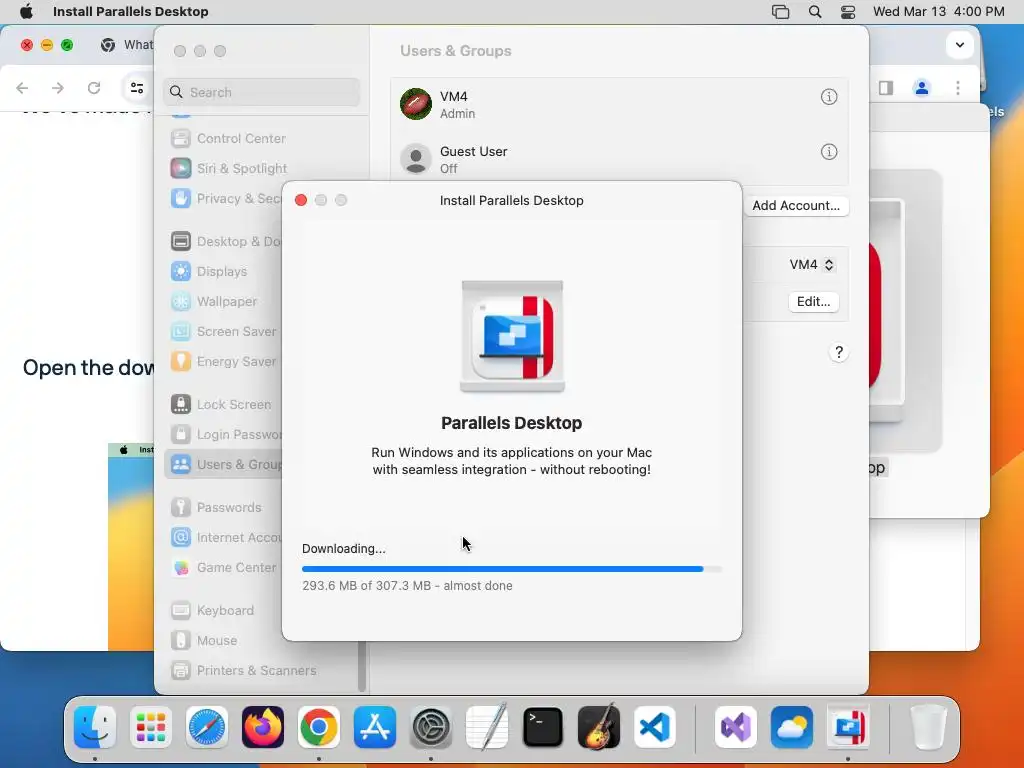Click Add Account button
The image size is (1024, 768).
click(796, 206)
